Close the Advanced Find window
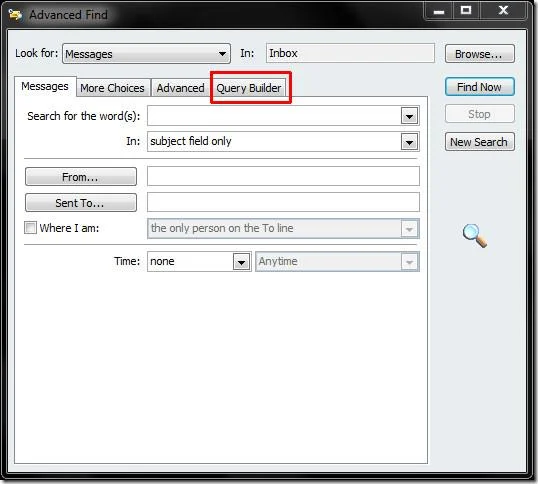Viewport: 538px width, 484px height. point(503,11)
